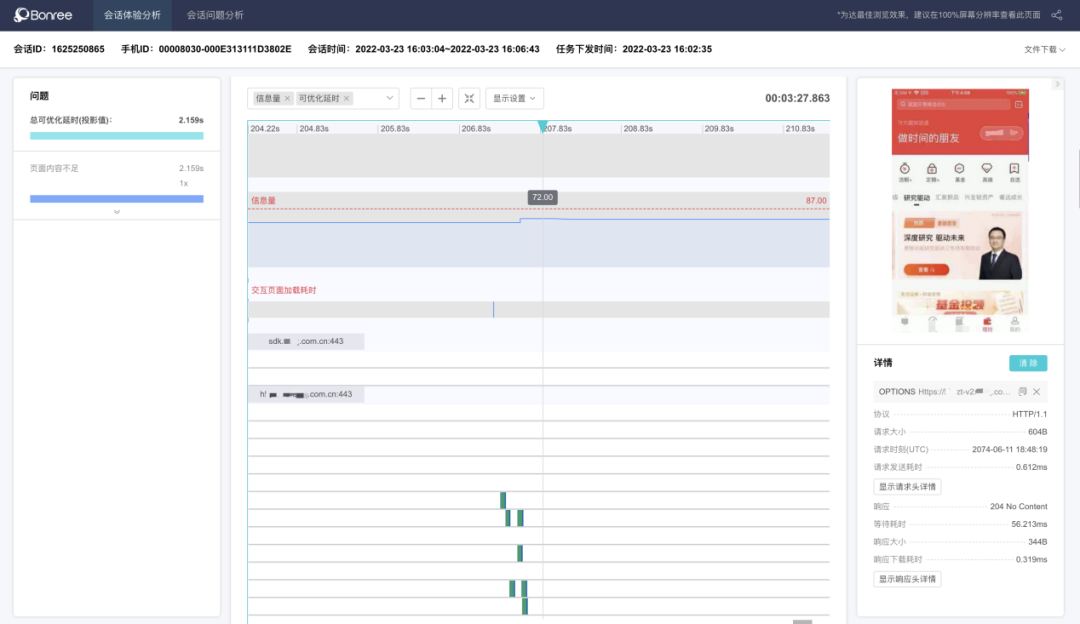This screenshot has height=624, width=1080.
Task: Click 显示请求头详情 button
Action: coord(907,487)
